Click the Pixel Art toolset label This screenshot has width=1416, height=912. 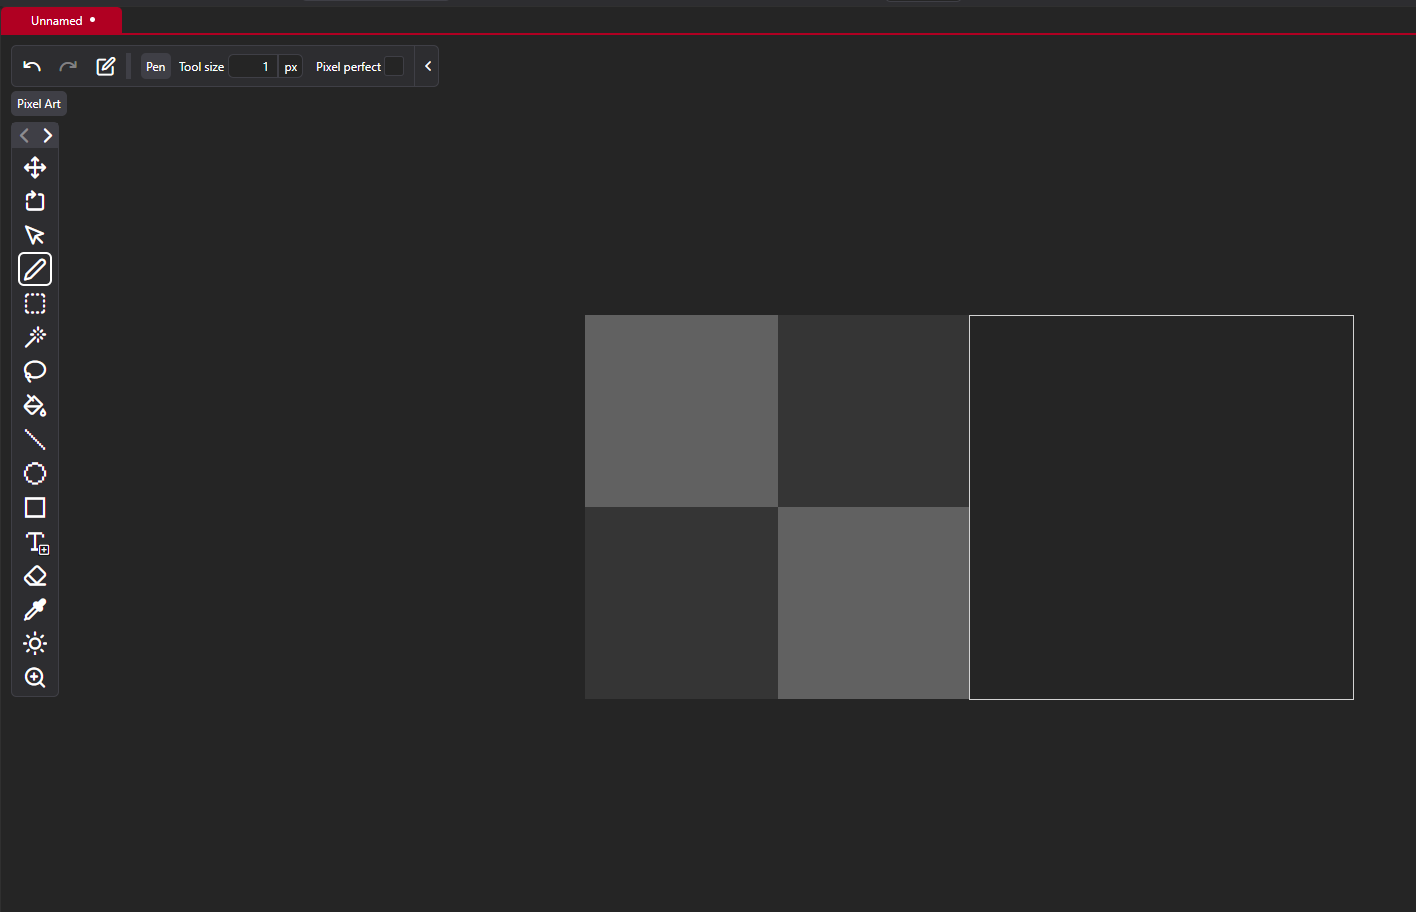[39, 104]
